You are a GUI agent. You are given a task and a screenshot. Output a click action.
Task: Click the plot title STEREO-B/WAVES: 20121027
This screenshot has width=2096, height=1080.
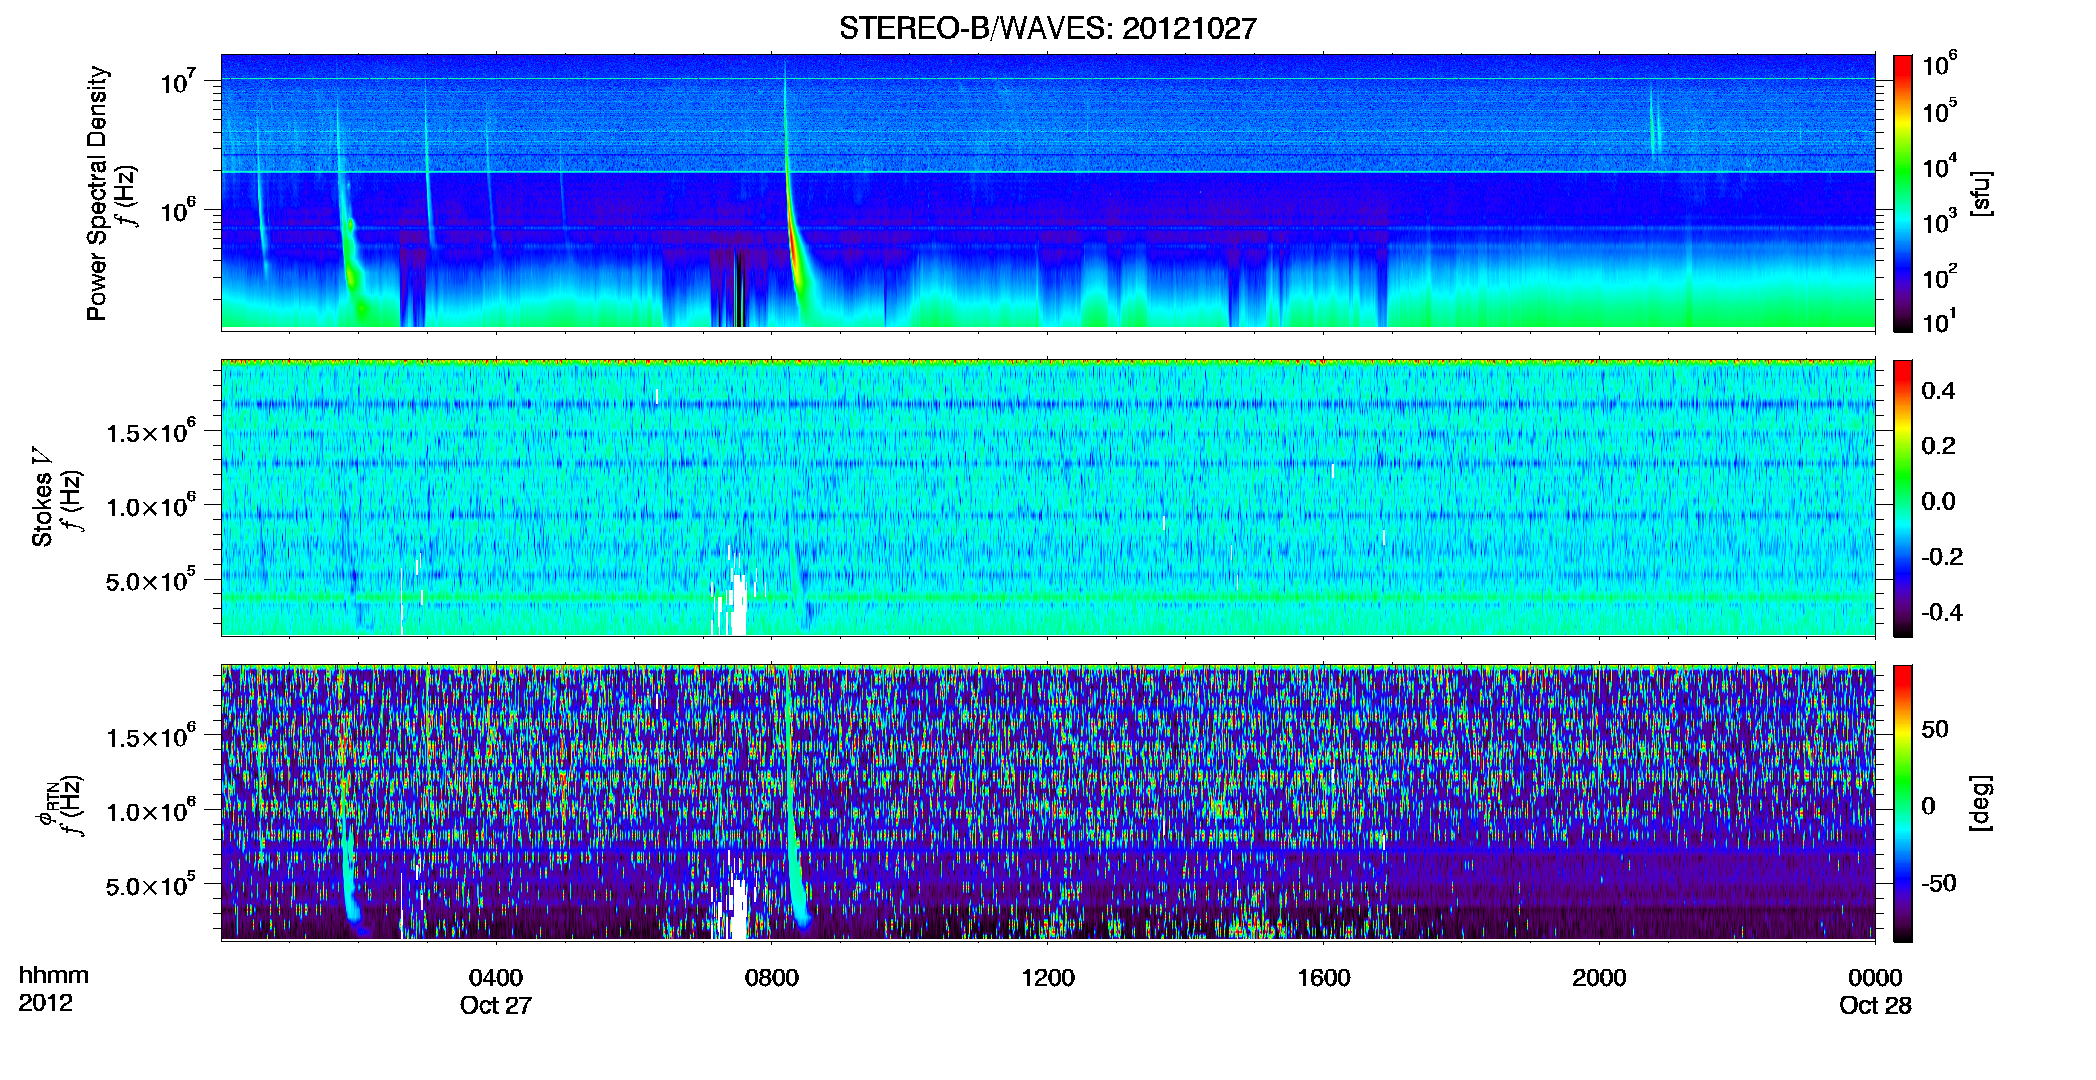click(1047, 28)
